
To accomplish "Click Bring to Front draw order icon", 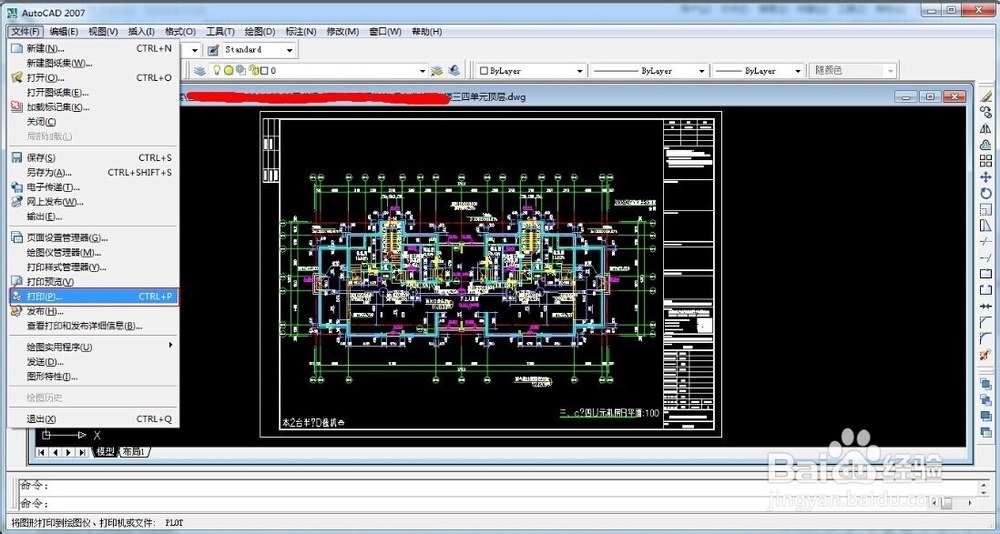I will [x=986, y=383].
